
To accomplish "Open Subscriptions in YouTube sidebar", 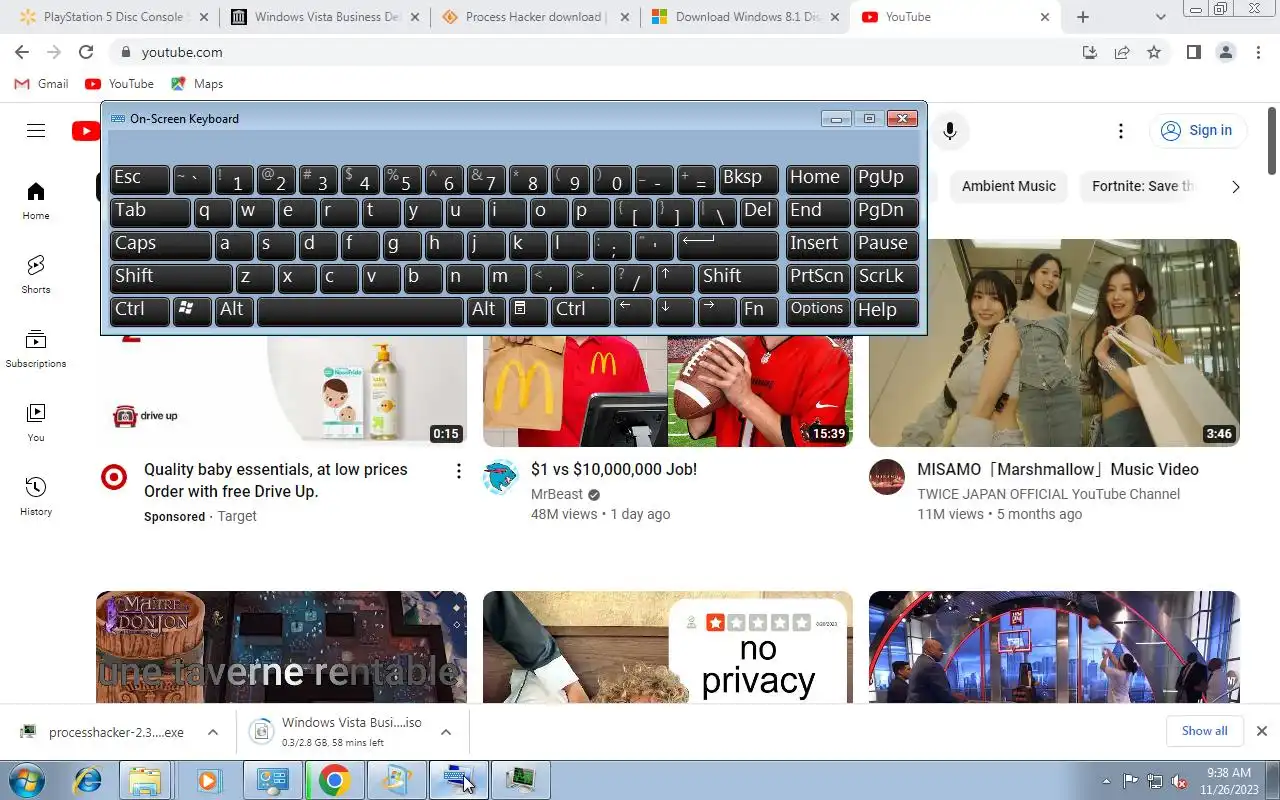I will tap(36, 348).
